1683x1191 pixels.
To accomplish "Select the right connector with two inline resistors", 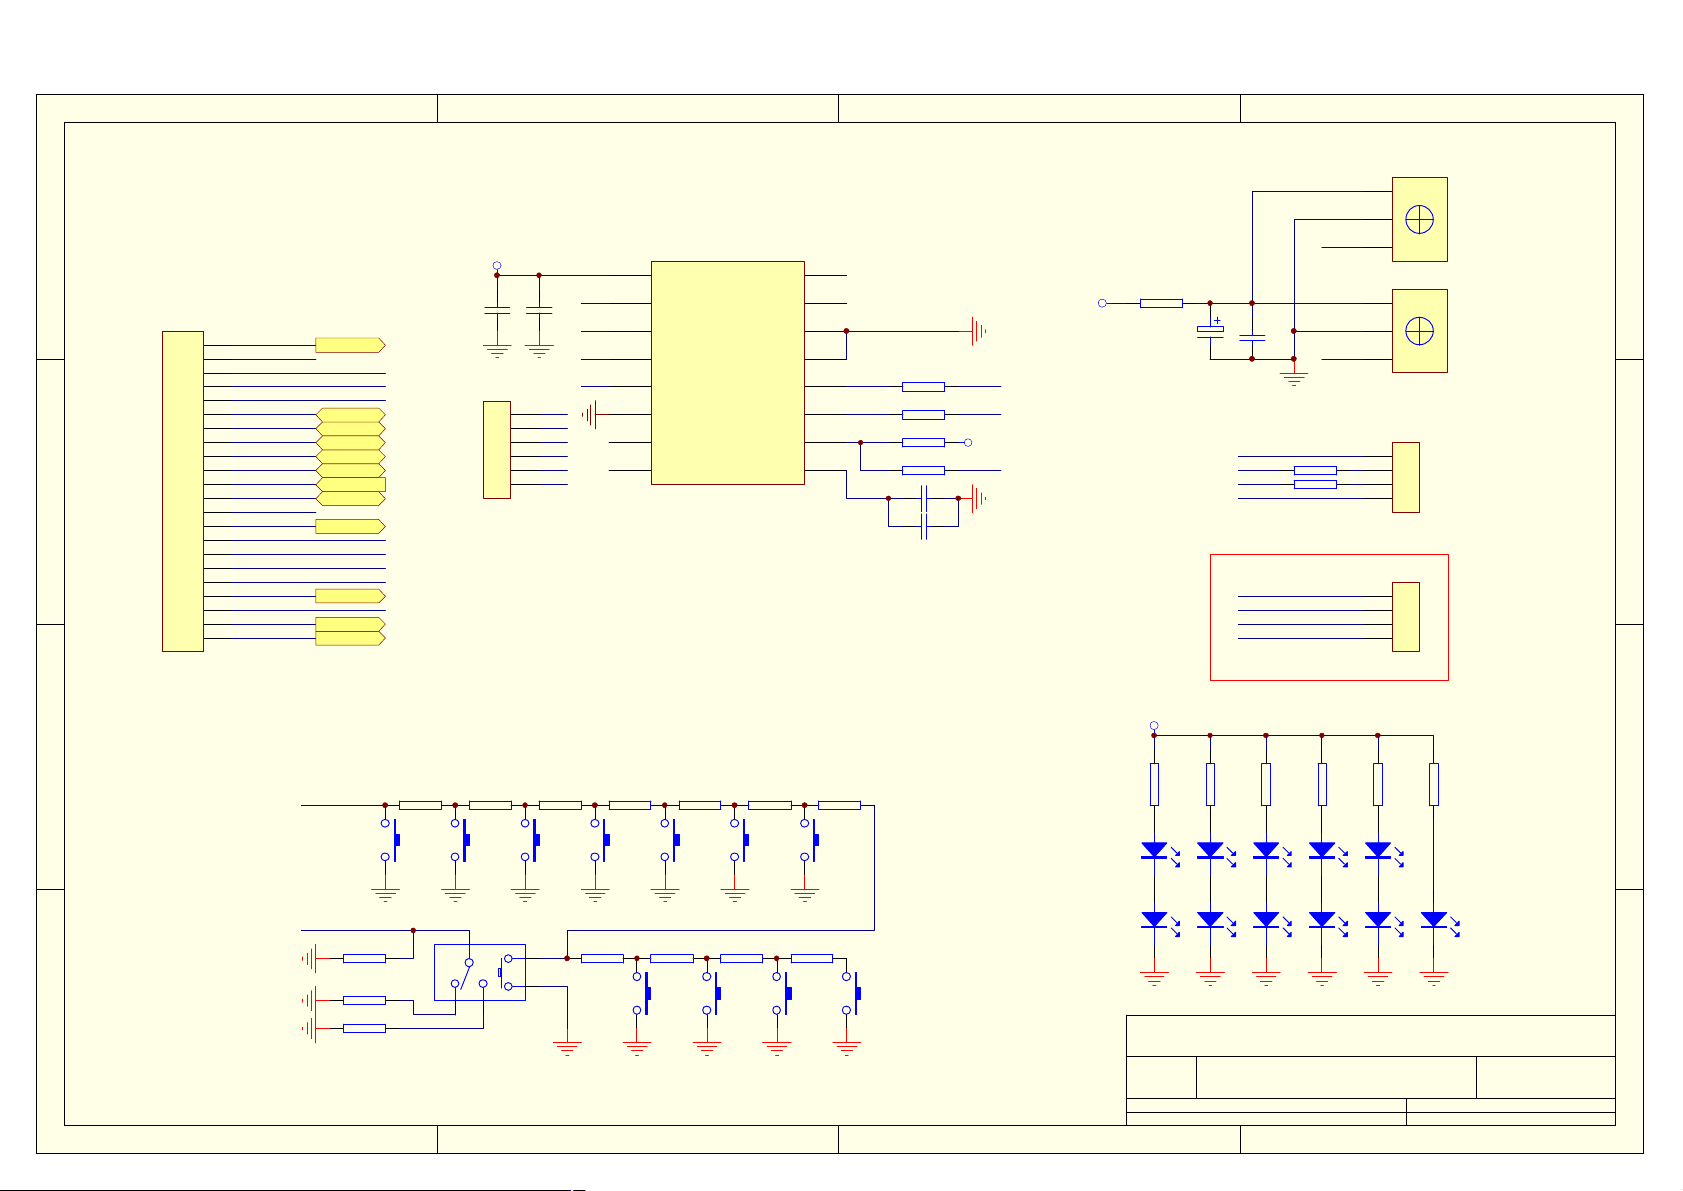I will pyautogui.click(x=1406, y=477).
